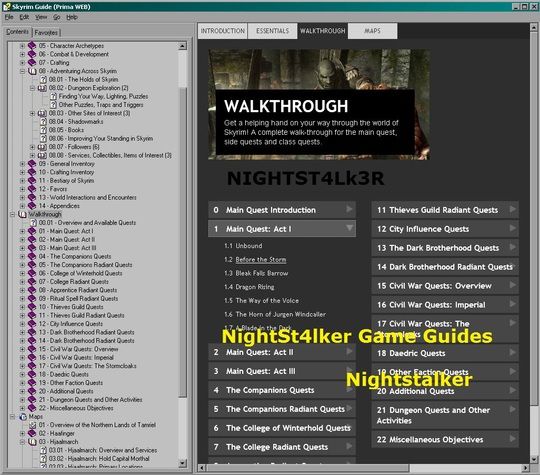Screen dimensions: 540x475
Task: Click the open book icon next to Walkthrough
Action: coord(22,214)
